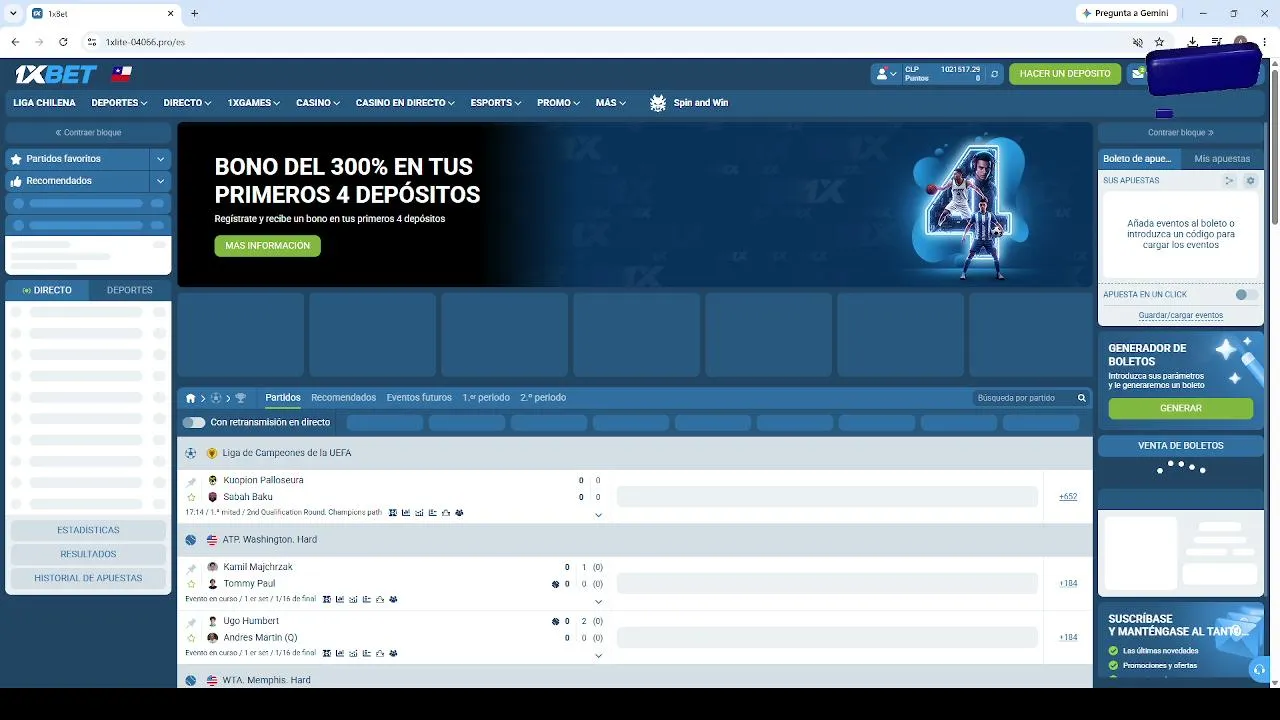
Task: Click the Guardar/cargar eventos link
Action: [1180, 315]
